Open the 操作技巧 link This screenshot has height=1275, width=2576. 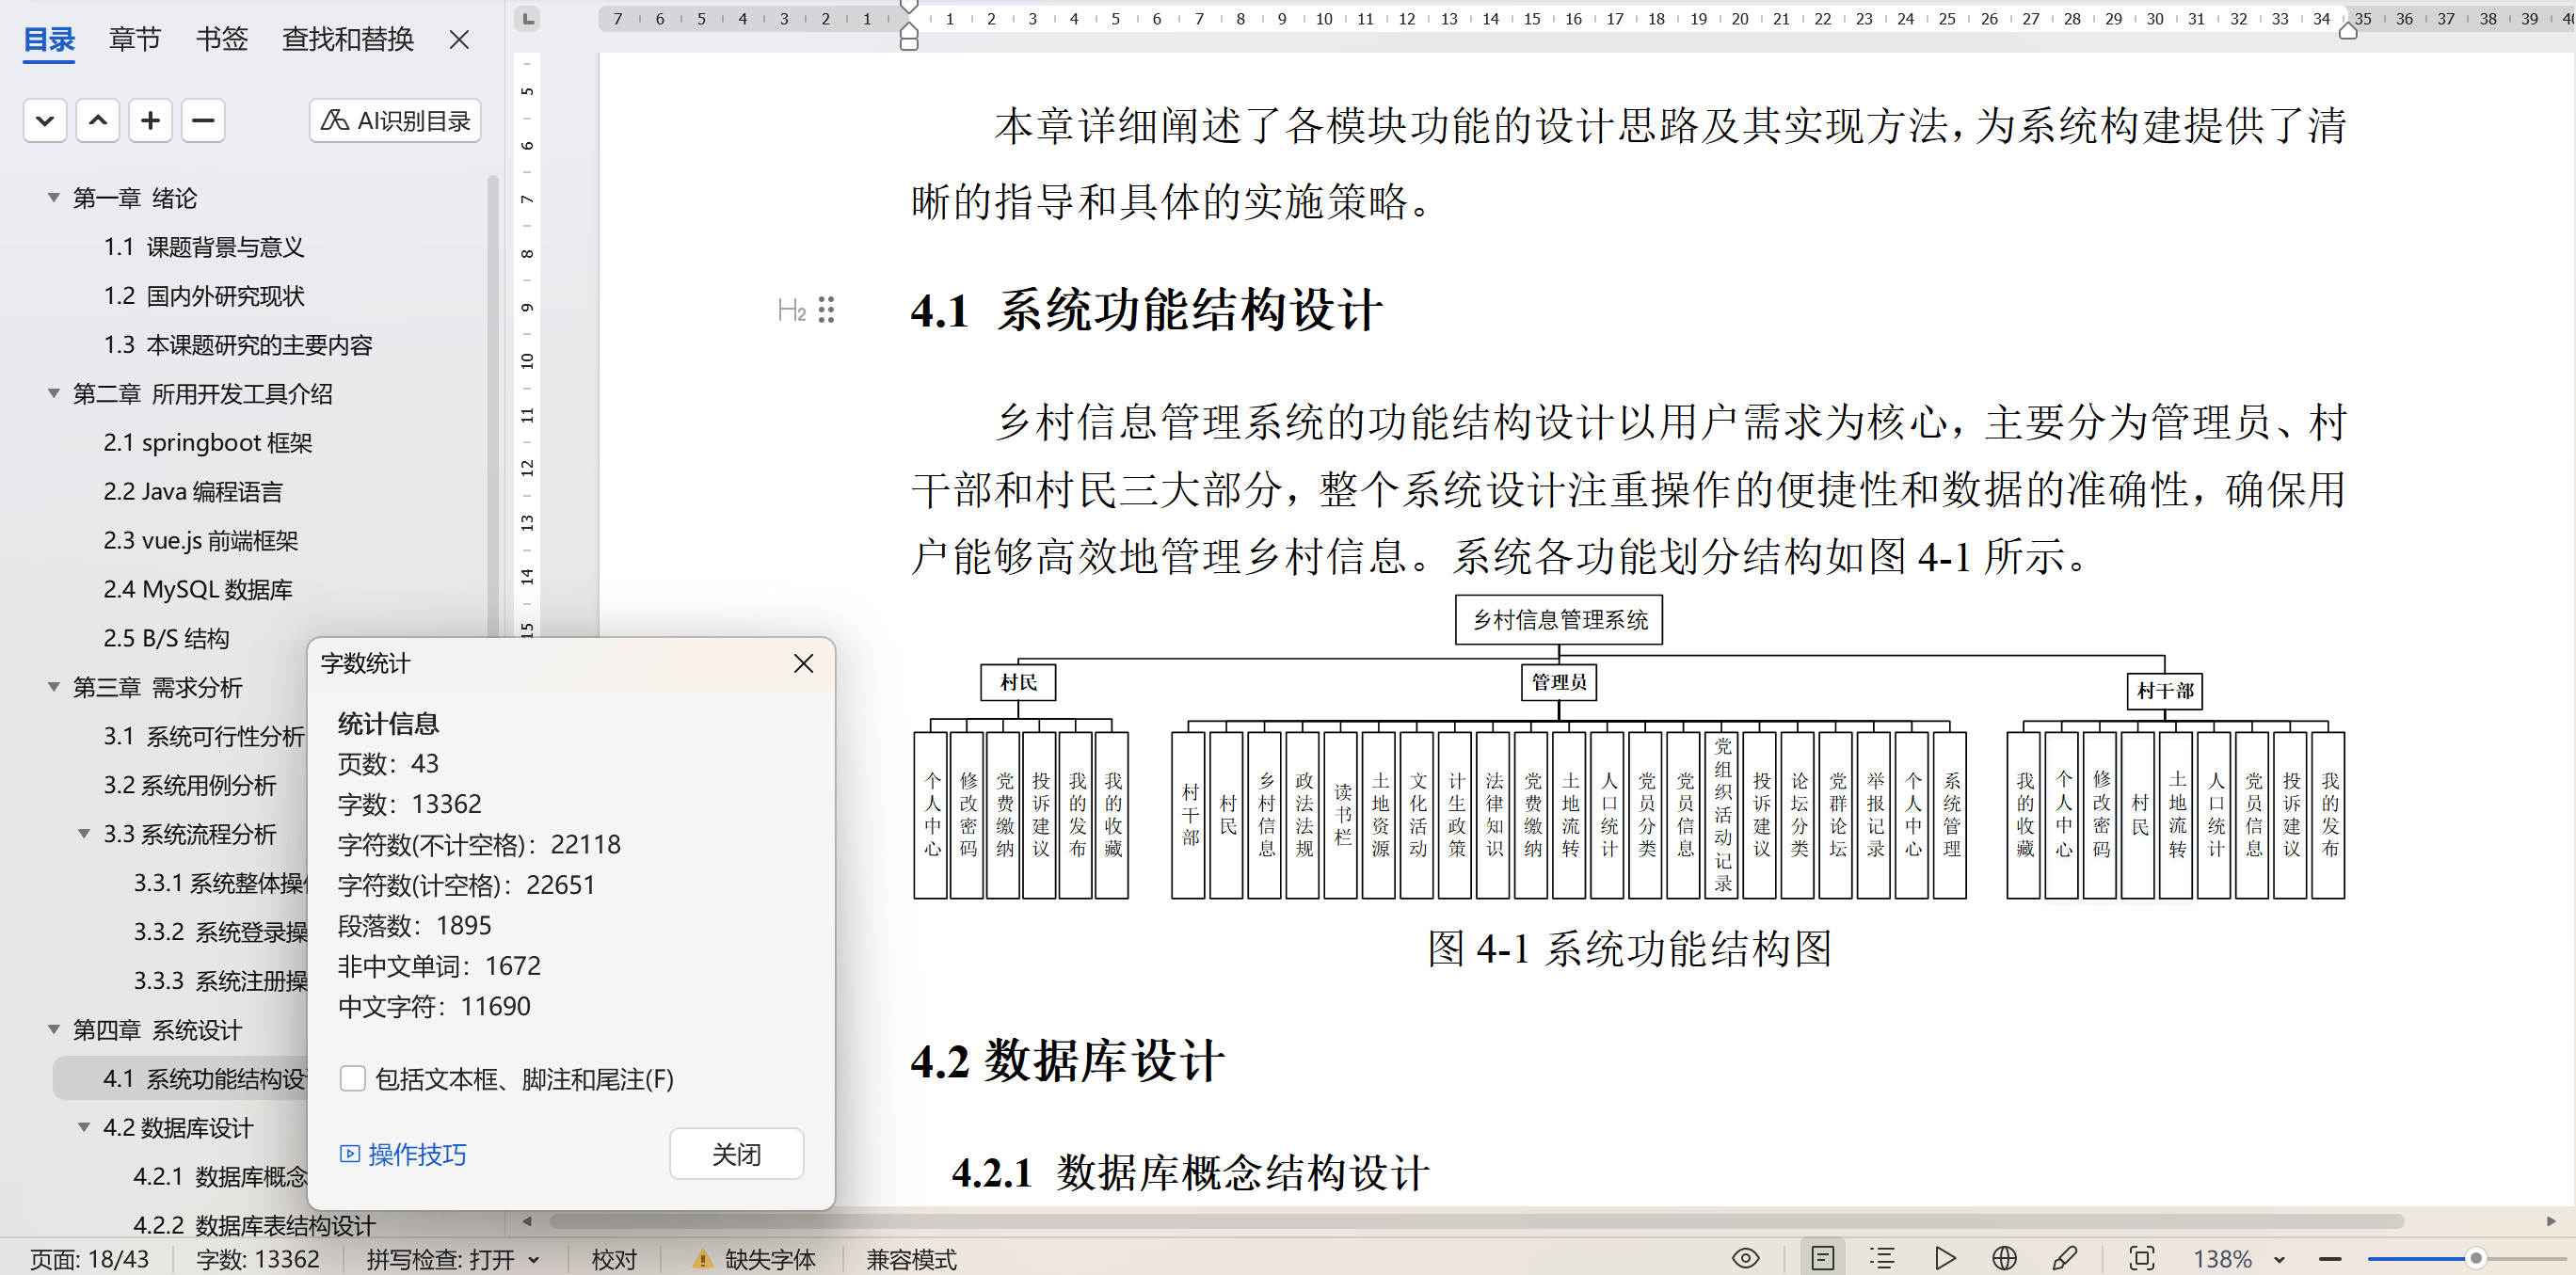(403, 1154)
